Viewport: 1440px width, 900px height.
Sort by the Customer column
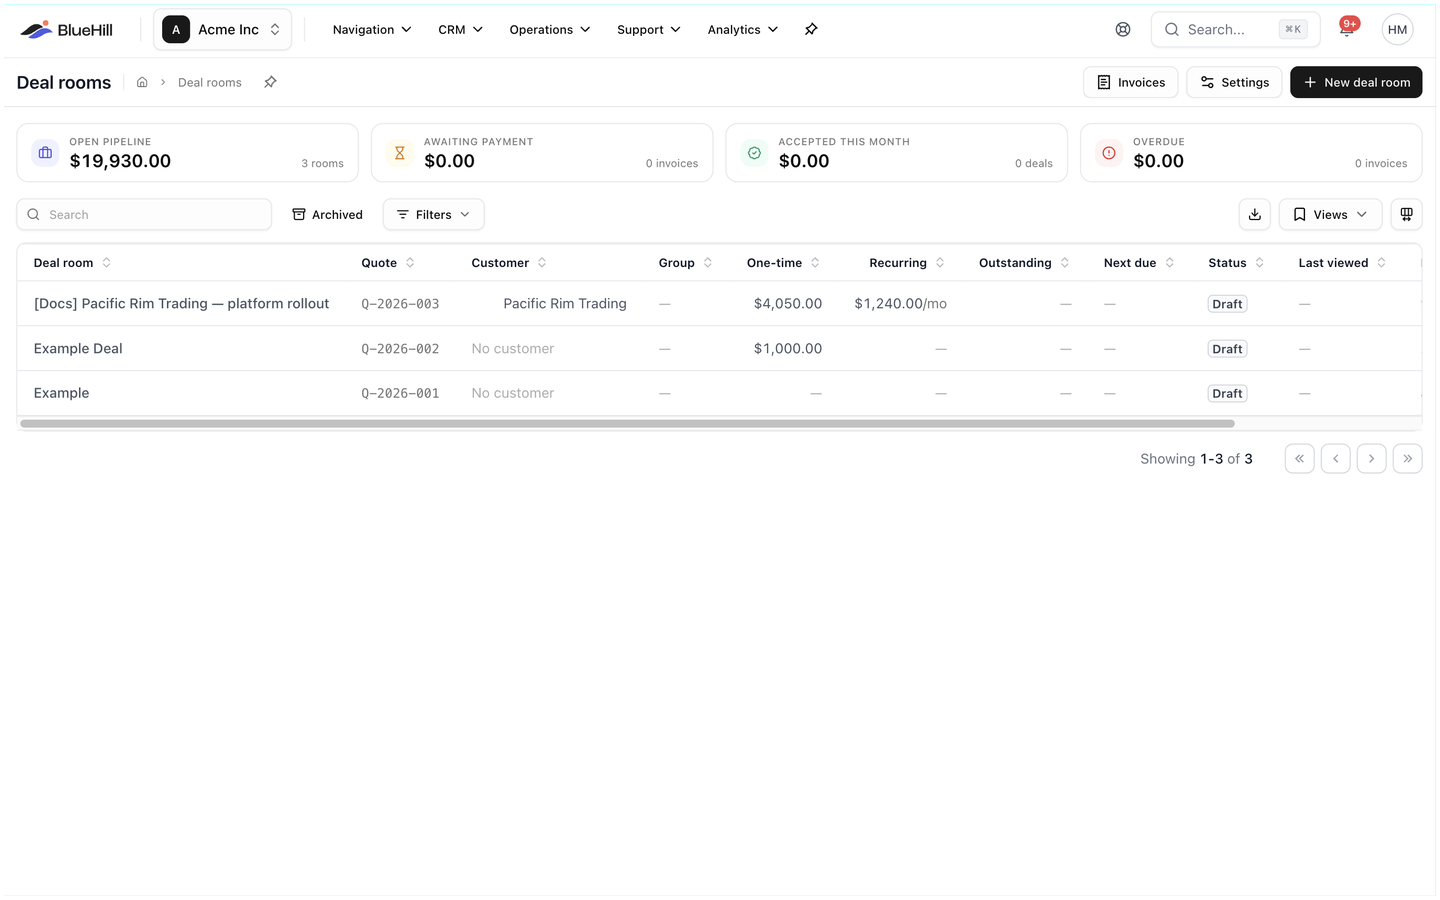coord(509,263)
